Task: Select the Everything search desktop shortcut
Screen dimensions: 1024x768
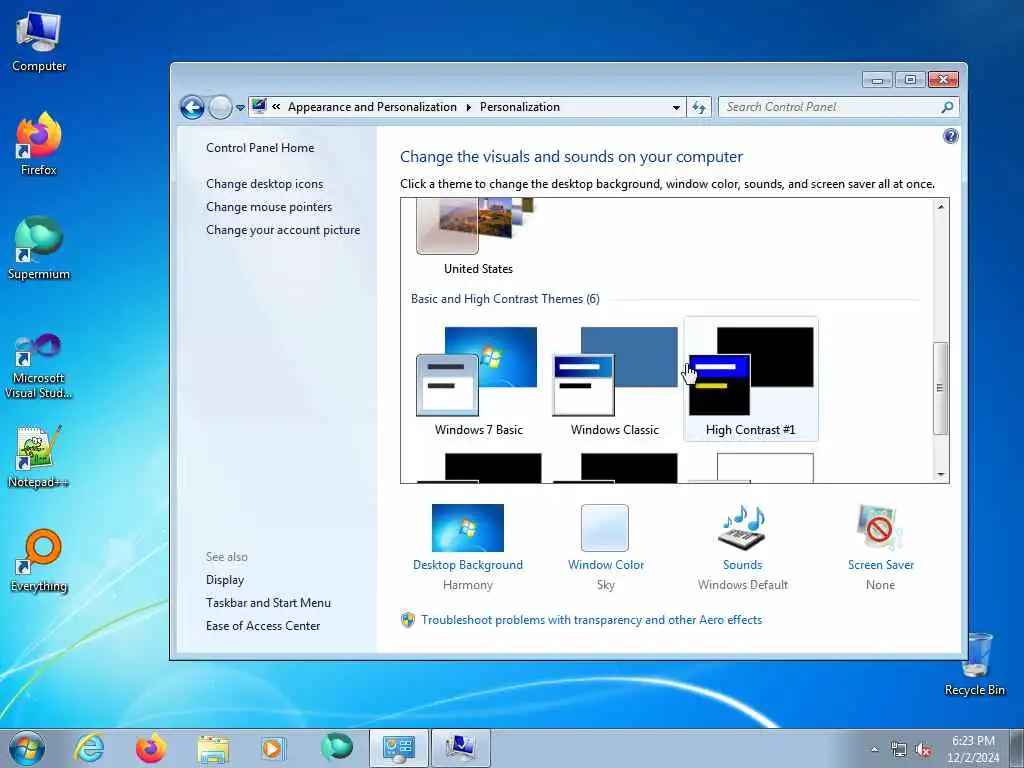Action: (39, 560)
